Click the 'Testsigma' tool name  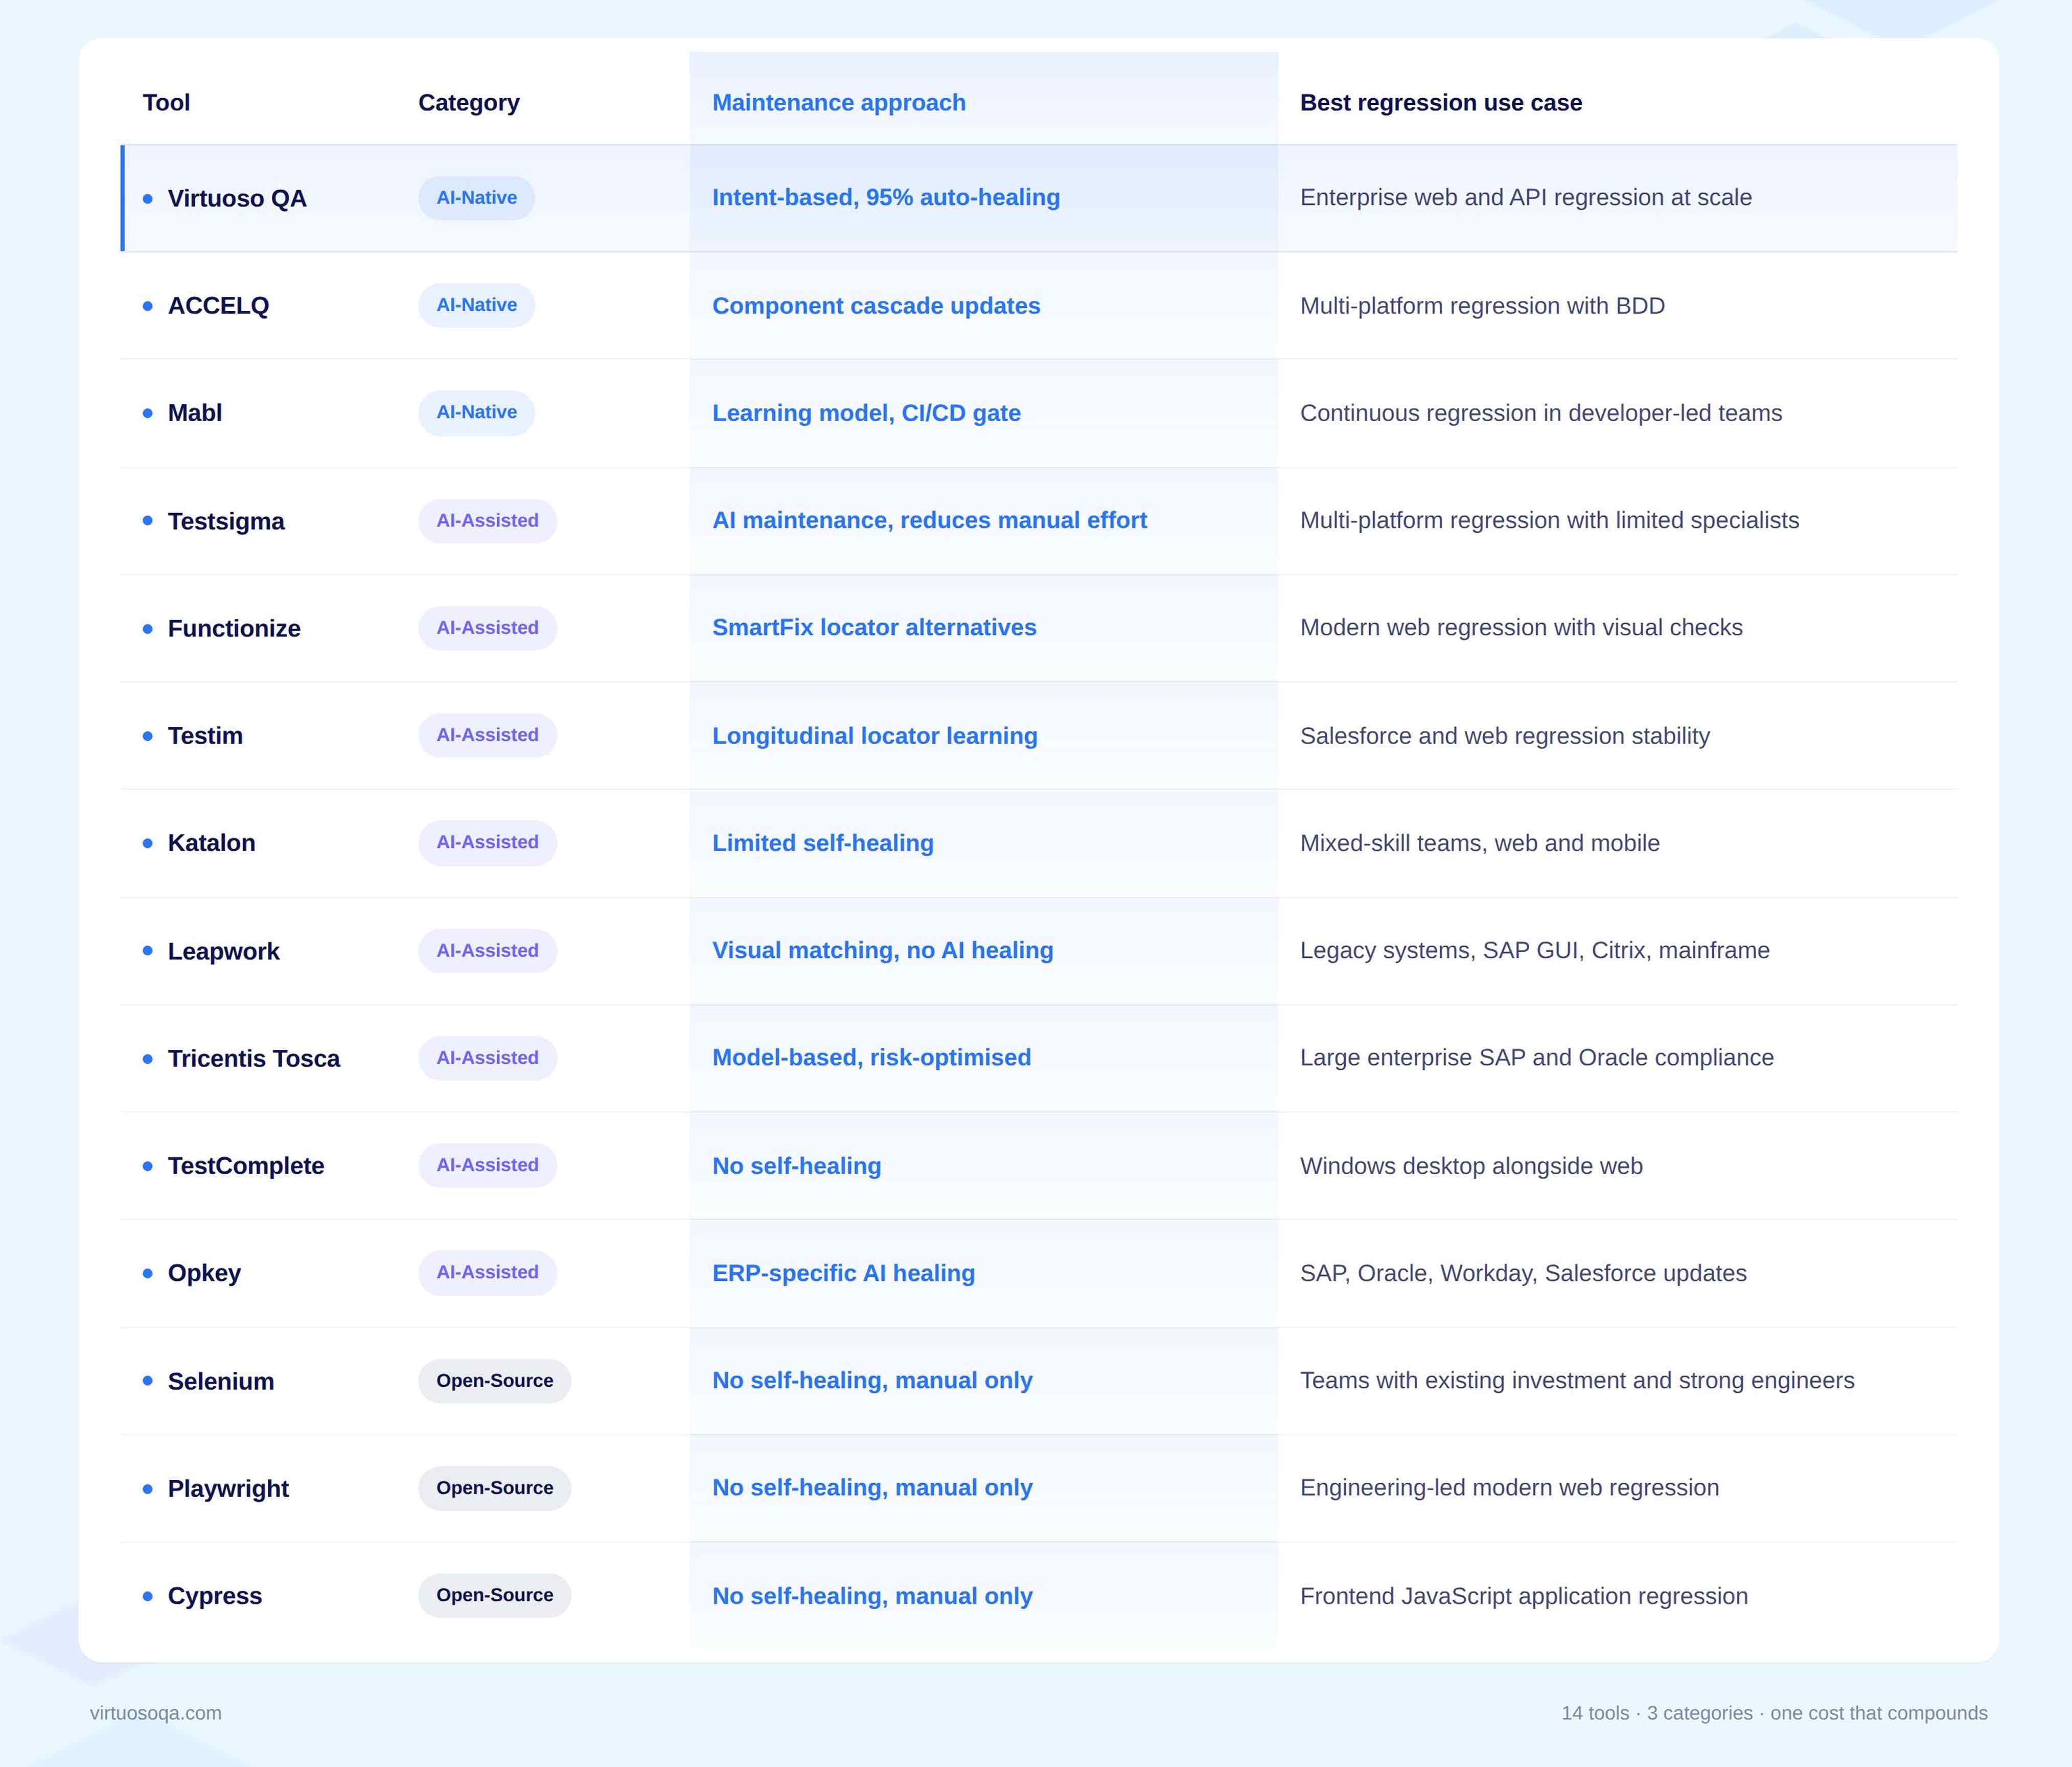click(x=226, y=521)
